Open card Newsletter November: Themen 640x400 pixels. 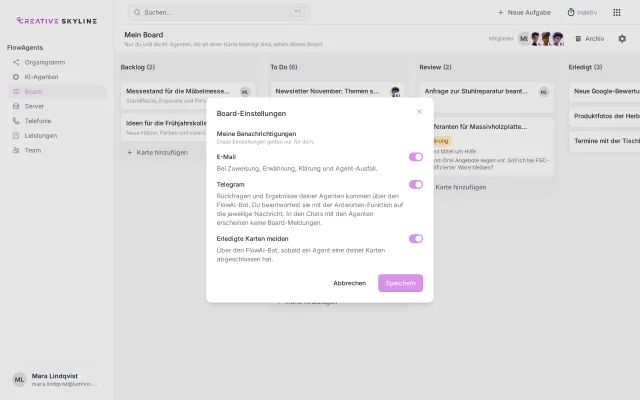click(338, 91)
